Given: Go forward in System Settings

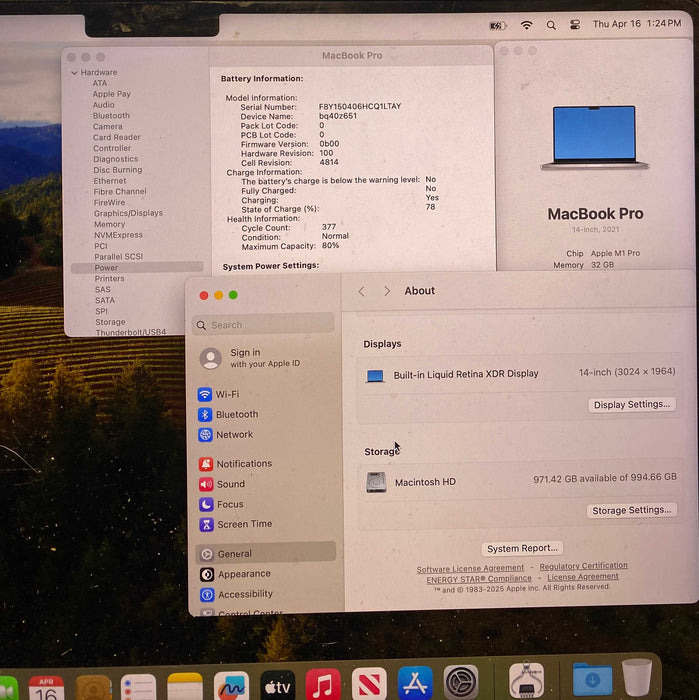Looking at the screenshot, I should pyautogui.click(x=387, y=291).
